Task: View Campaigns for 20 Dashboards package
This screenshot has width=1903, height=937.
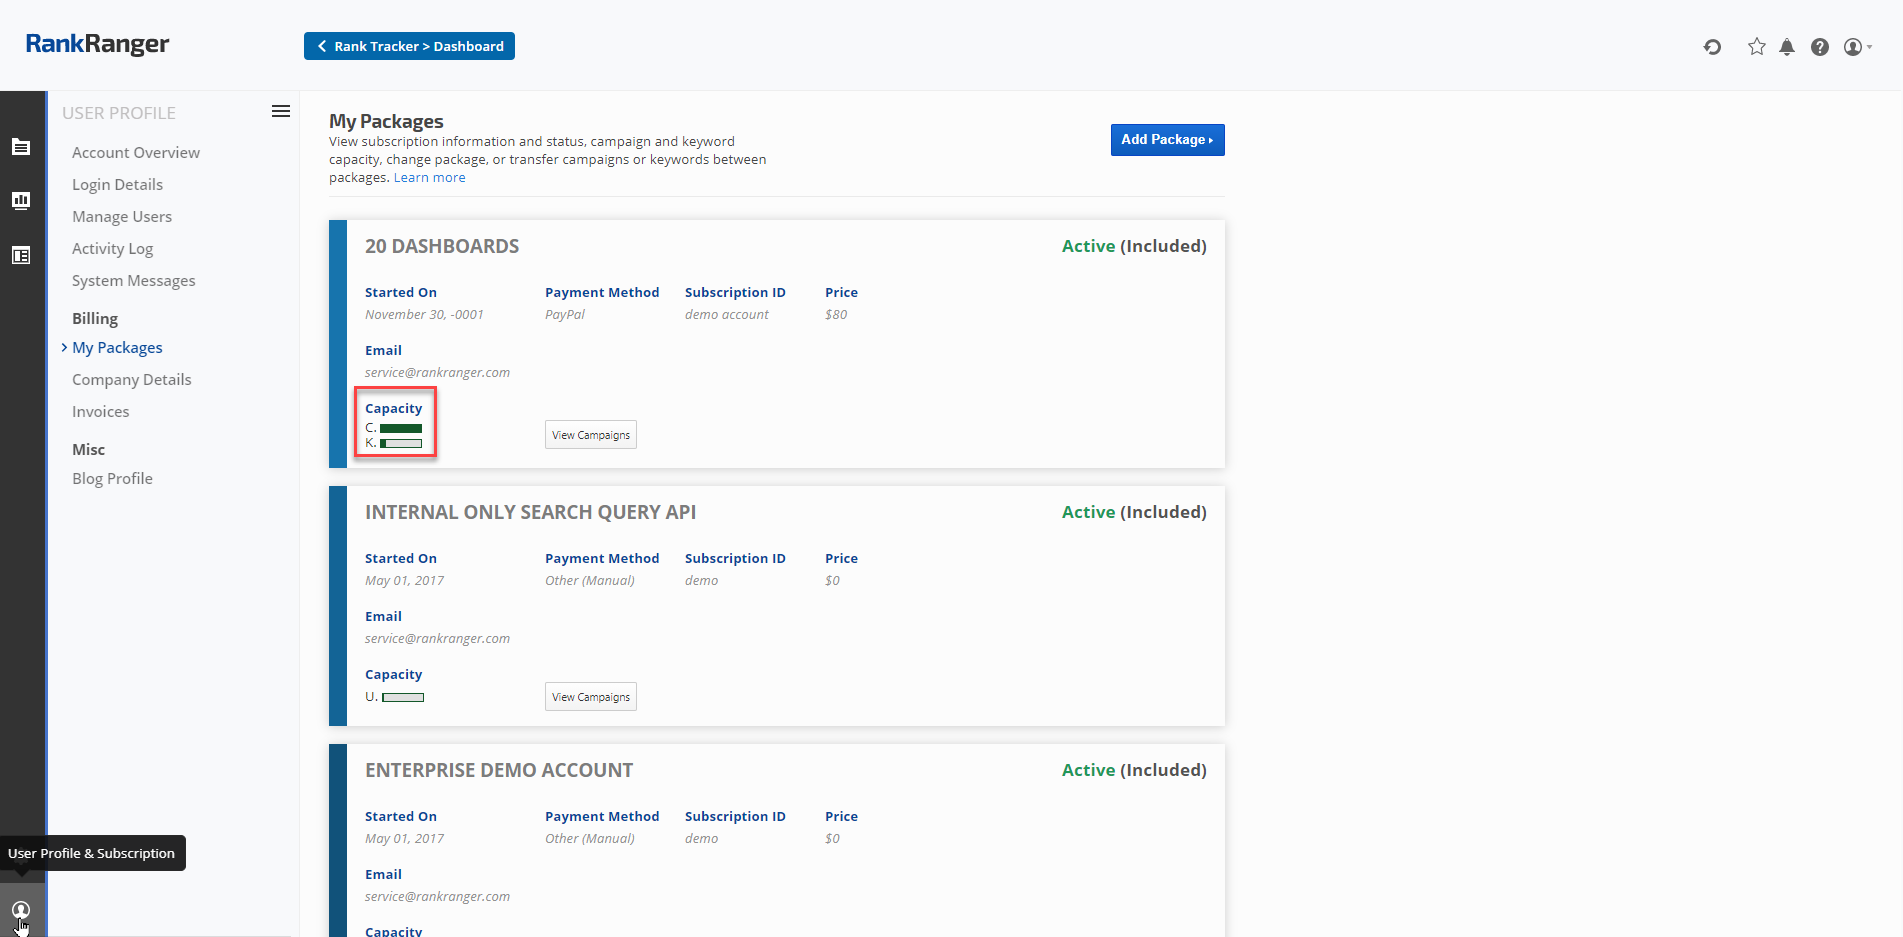Action: click(590, 435)
